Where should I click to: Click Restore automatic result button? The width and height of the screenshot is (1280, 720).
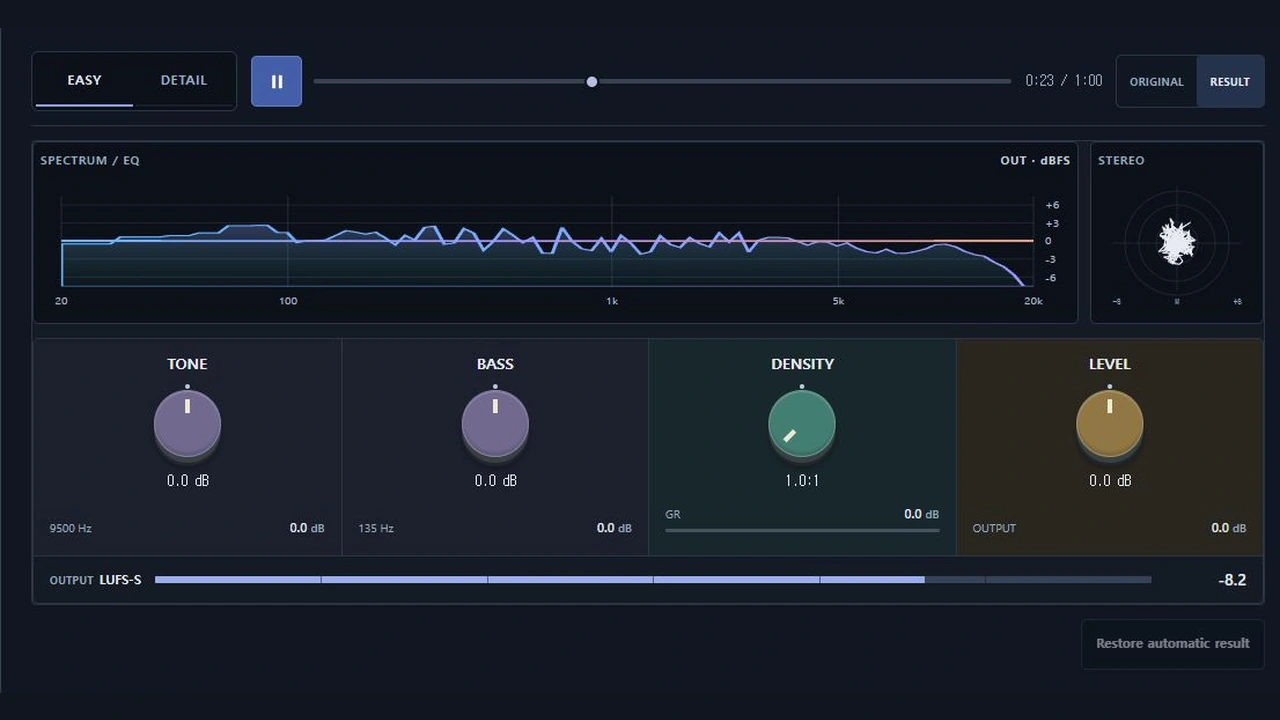1173,644
